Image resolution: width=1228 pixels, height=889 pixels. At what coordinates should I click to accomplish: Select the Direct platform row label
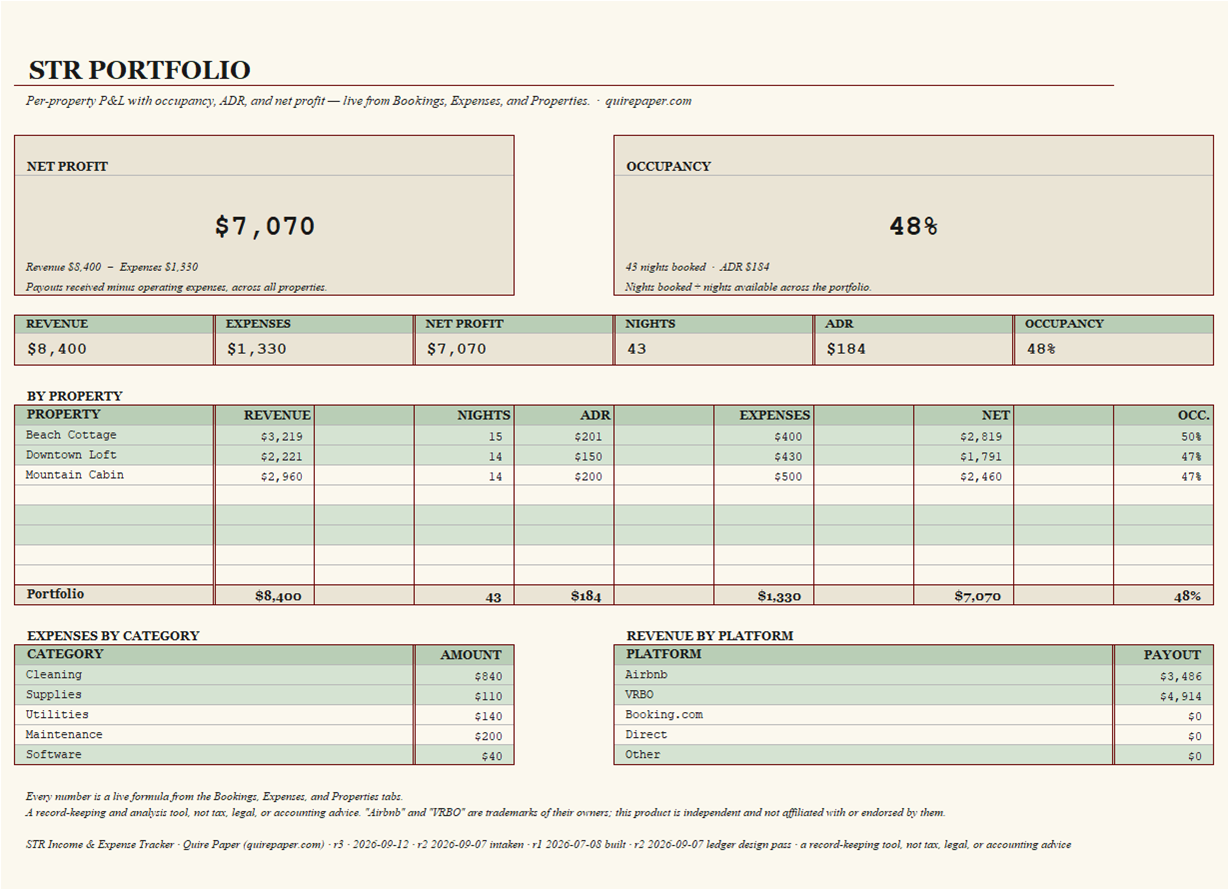pyautogui.click(x=646, y=735)
